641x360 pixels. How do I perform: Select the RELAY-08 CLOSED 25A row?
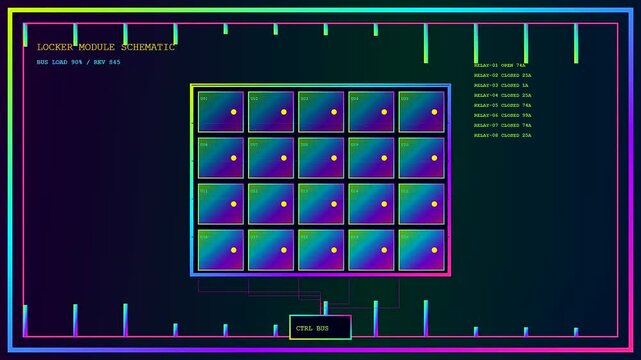click(x=503, y=135)
